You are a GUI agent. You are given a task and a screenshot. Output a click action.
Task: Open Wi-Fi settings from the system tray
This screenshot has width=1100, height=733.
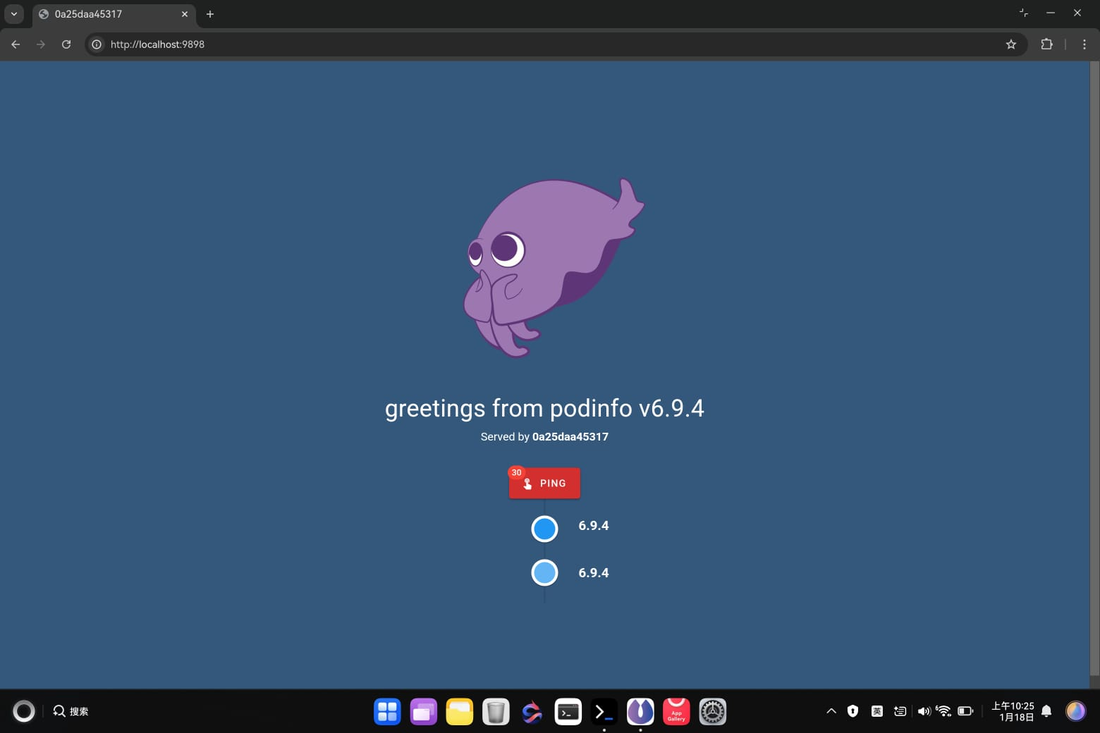943,710
